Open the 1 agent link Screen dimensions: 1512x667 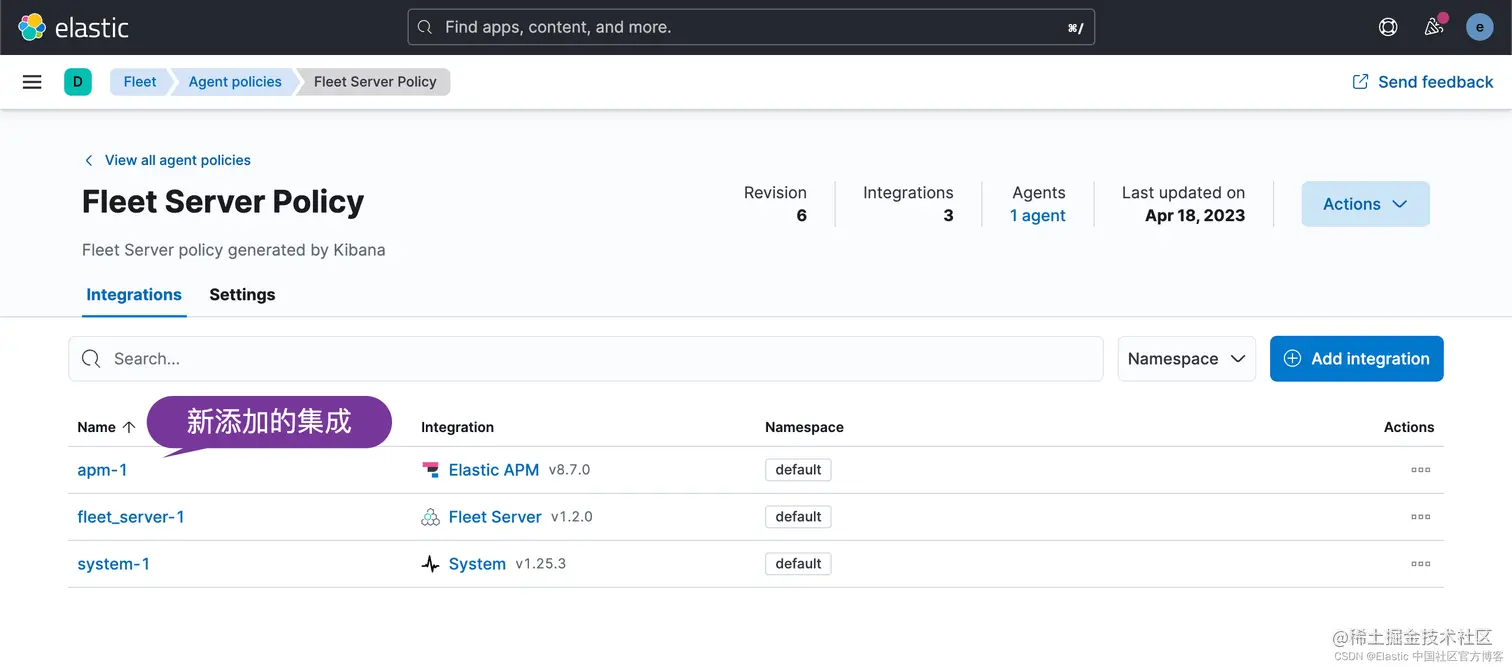tap(1037, 216)
